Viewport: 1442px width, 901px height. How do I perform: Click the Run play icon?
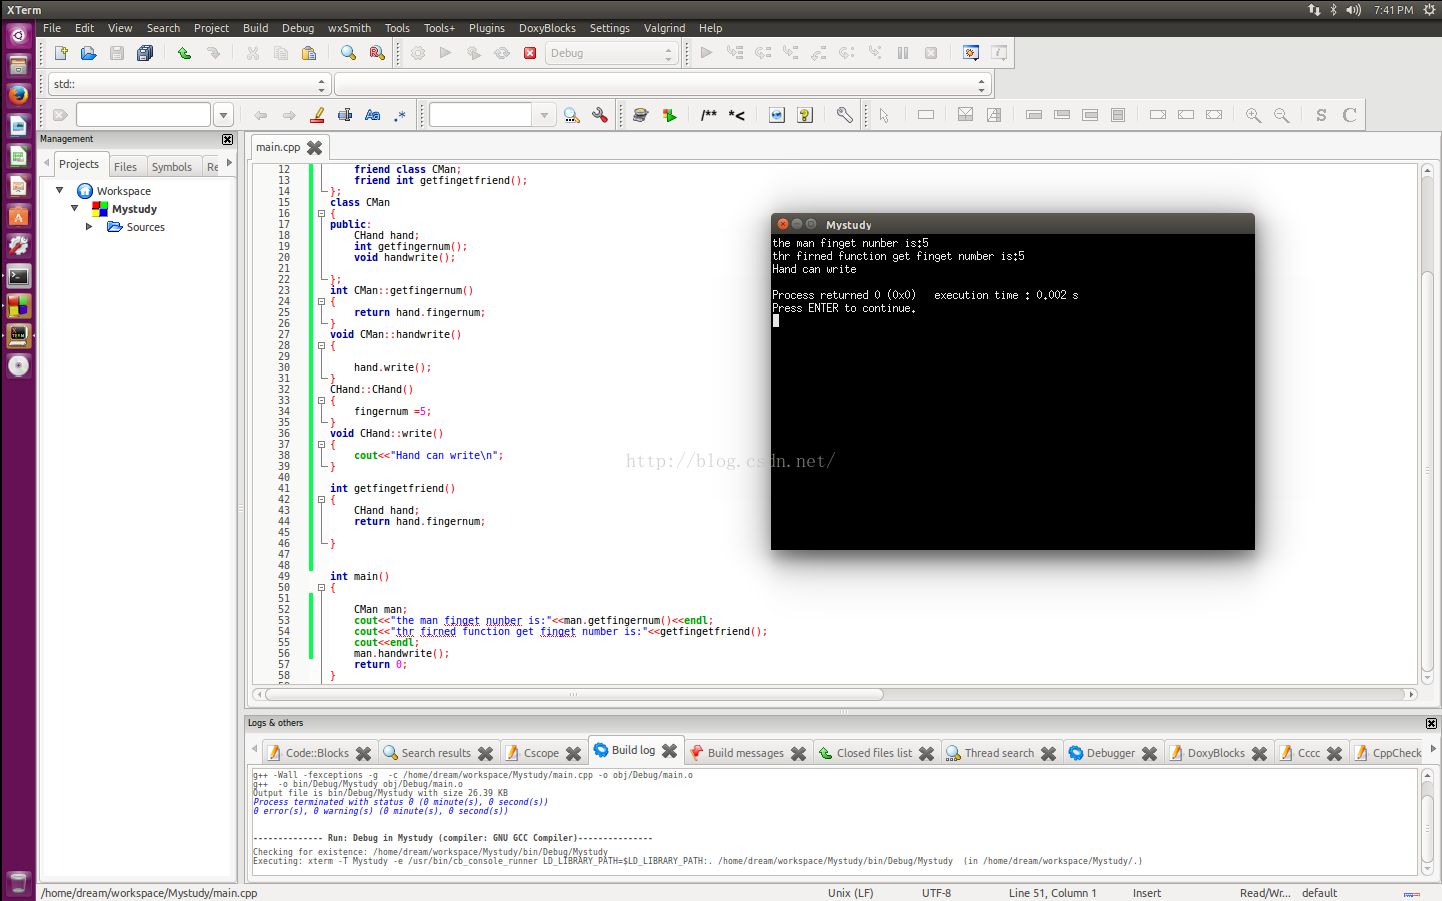point(446,53)
